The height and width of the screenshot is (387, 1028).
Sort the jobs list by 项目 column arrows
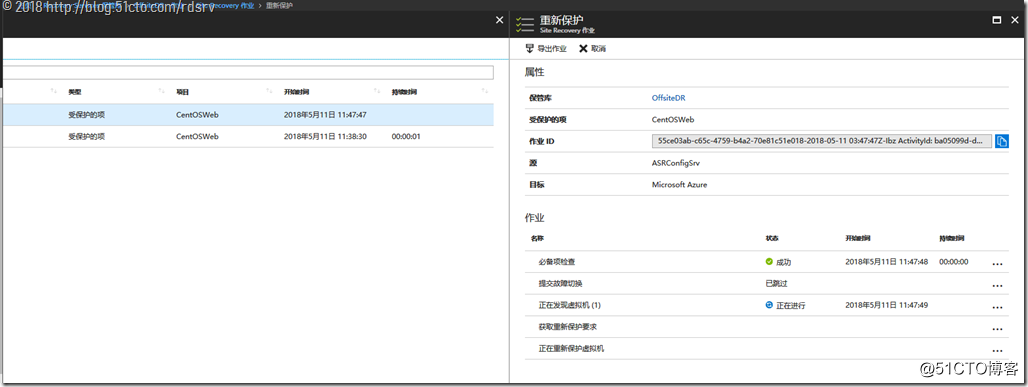(x=269, y=91)
